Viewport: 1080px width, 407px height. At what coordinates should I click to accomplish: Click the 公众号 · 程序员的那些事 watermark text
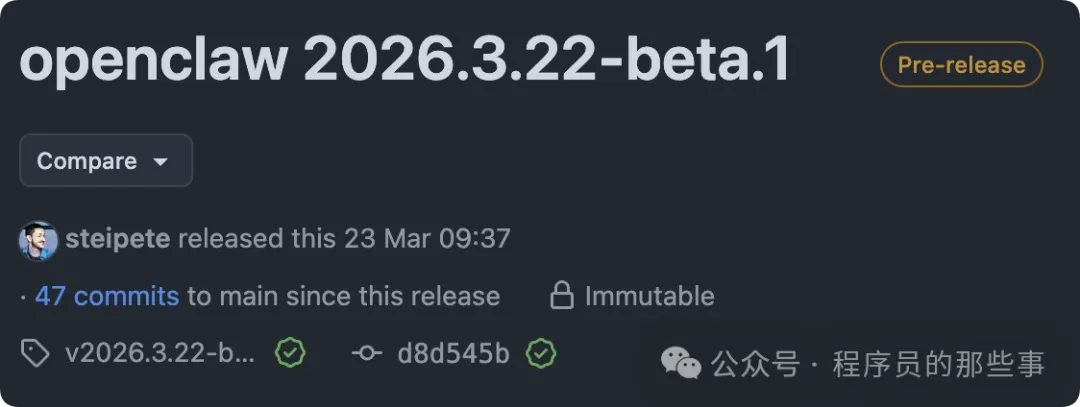878,365
